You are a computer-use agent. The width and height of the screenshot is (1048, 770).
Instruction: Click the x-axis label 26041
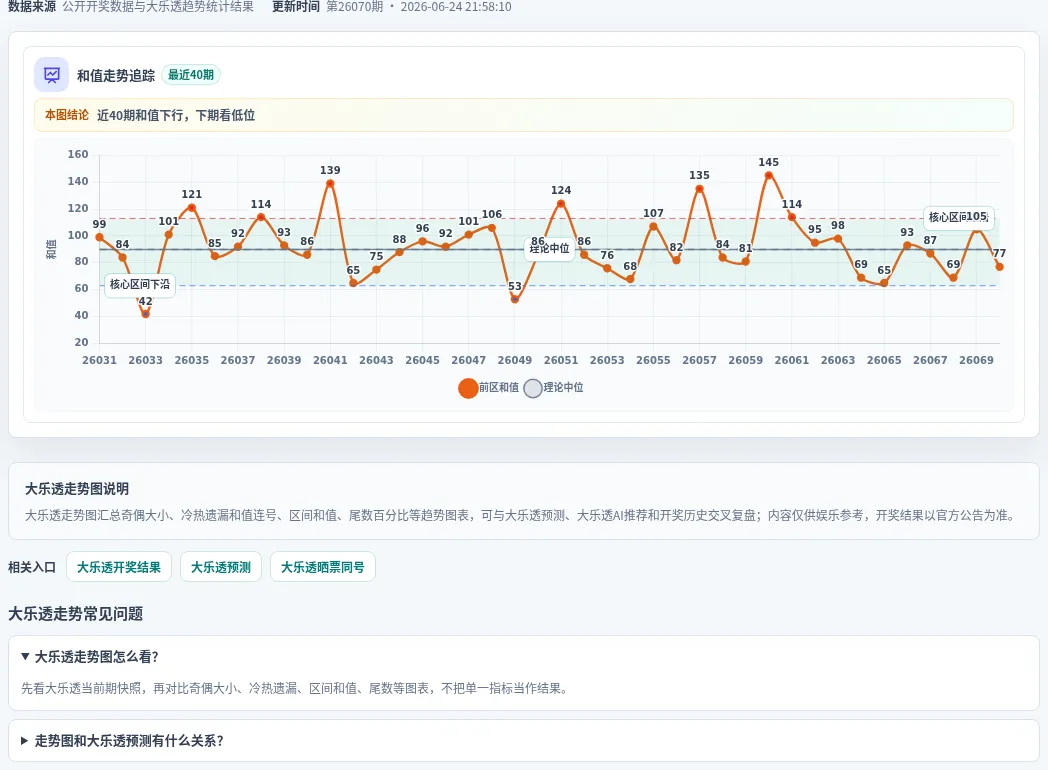coord(330,360)
